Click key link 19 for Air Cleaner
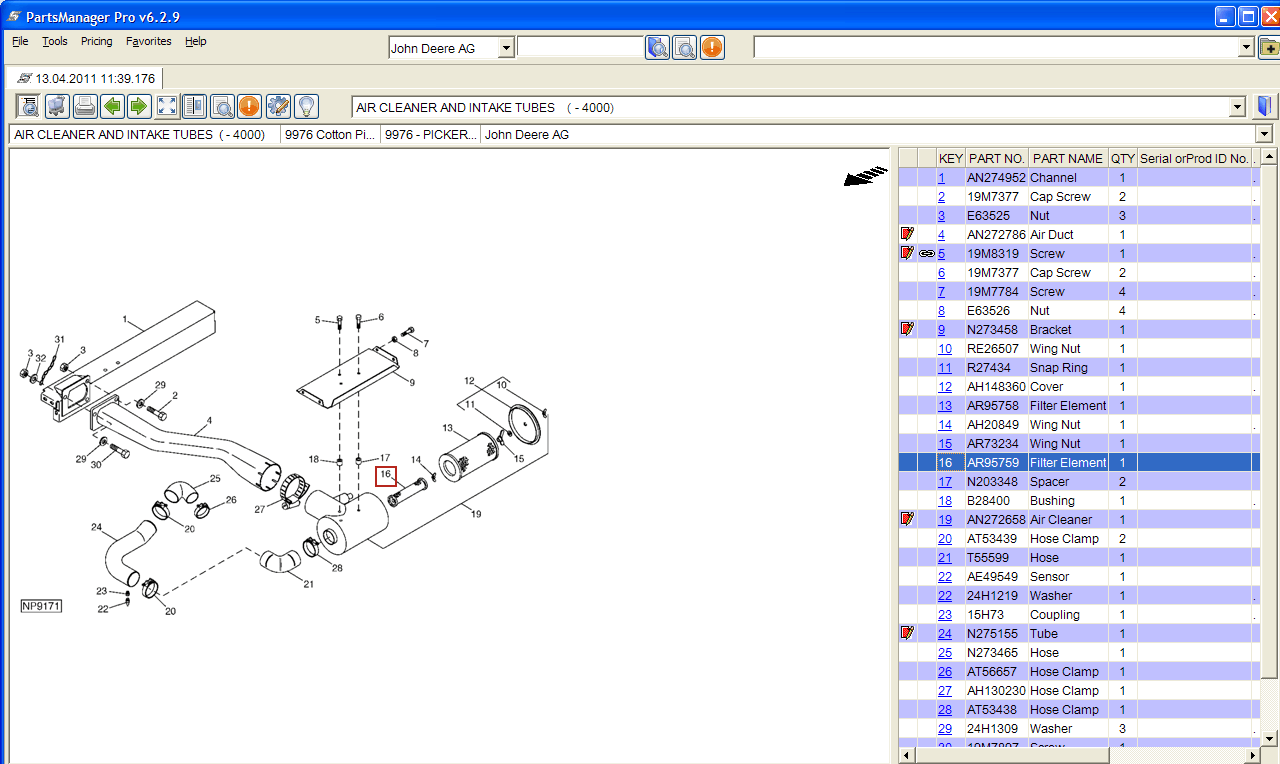This screenshot has height=764, width=1280. click(944, 520)
